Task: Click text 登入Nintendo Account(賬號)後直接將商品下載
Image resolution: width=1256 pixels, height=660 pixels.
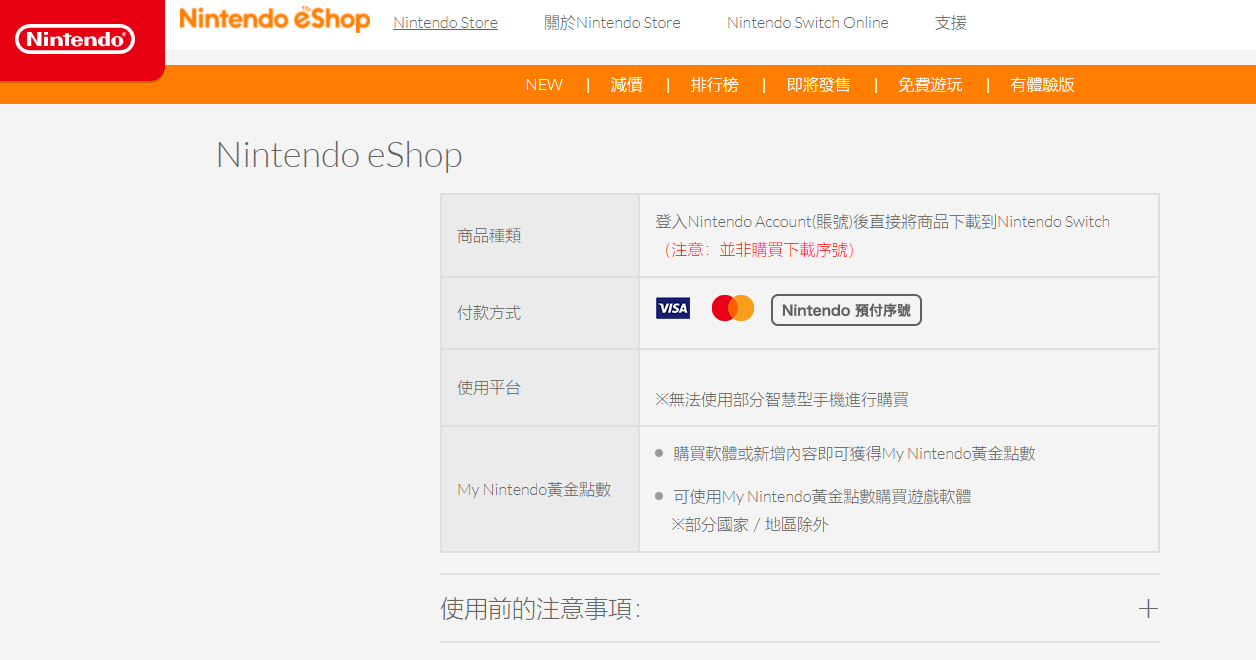Action: (883, 222)
